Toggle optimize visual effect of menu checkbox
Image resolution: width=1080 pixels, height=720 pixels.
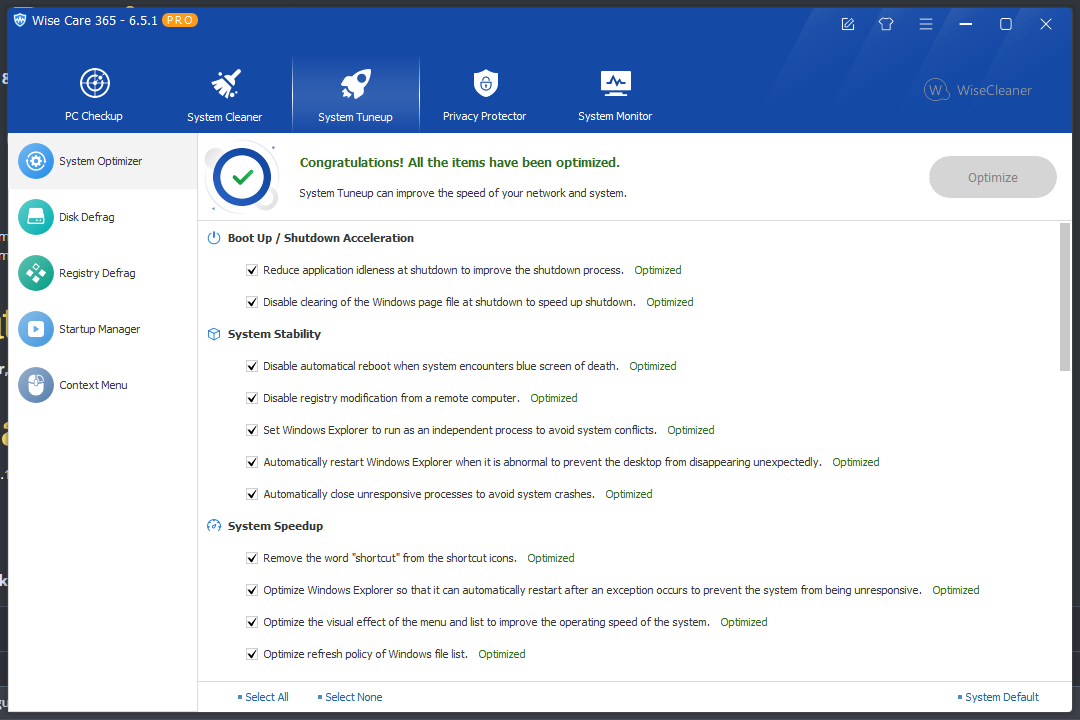(x=252, y=622)
